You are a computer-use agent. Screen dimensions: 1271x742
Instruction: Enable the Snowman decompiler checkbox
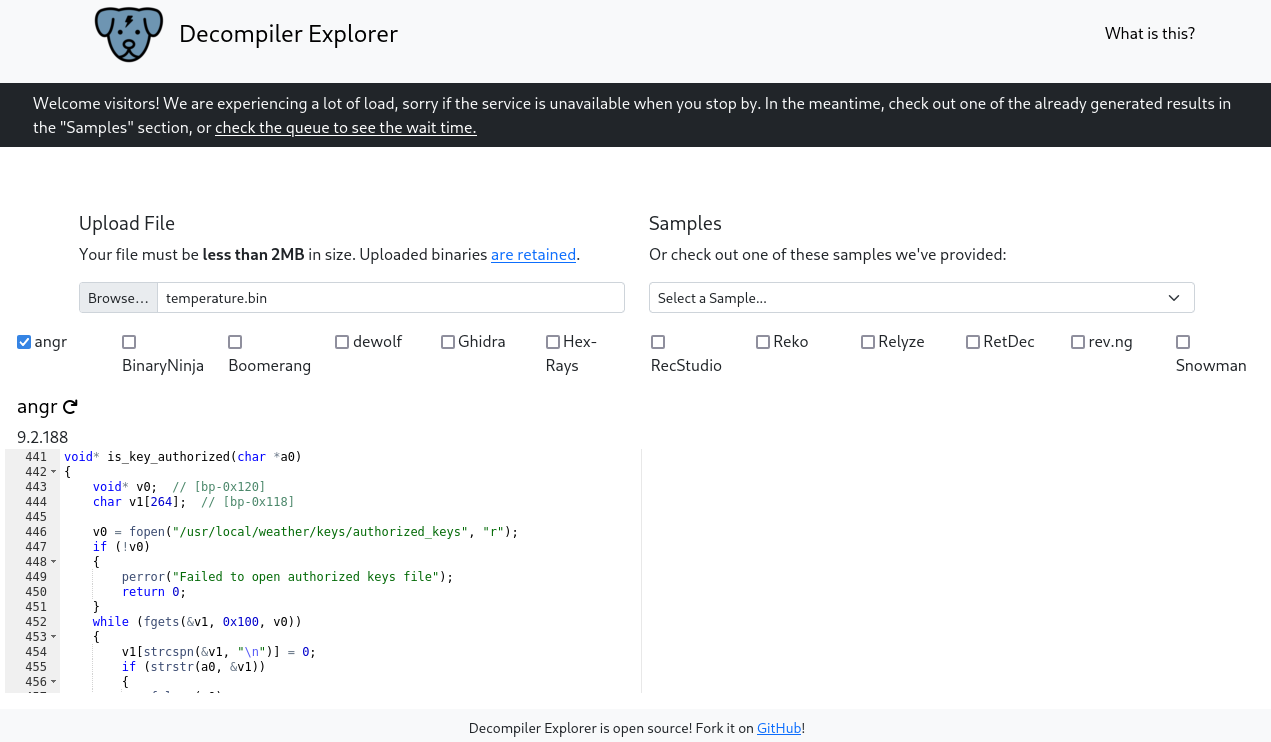1183,342
